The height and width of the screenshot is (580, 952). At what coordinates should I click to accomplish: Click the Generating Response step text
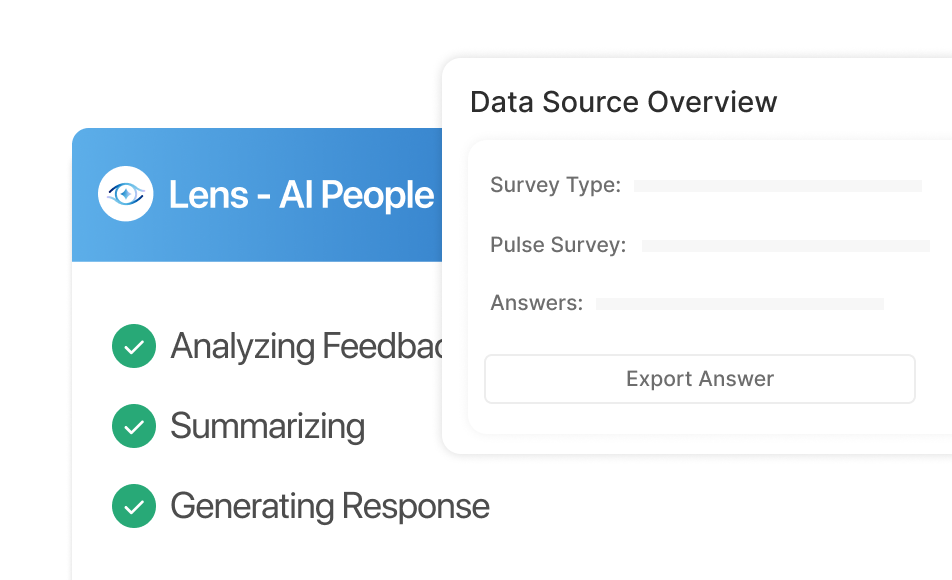(330, 507)
